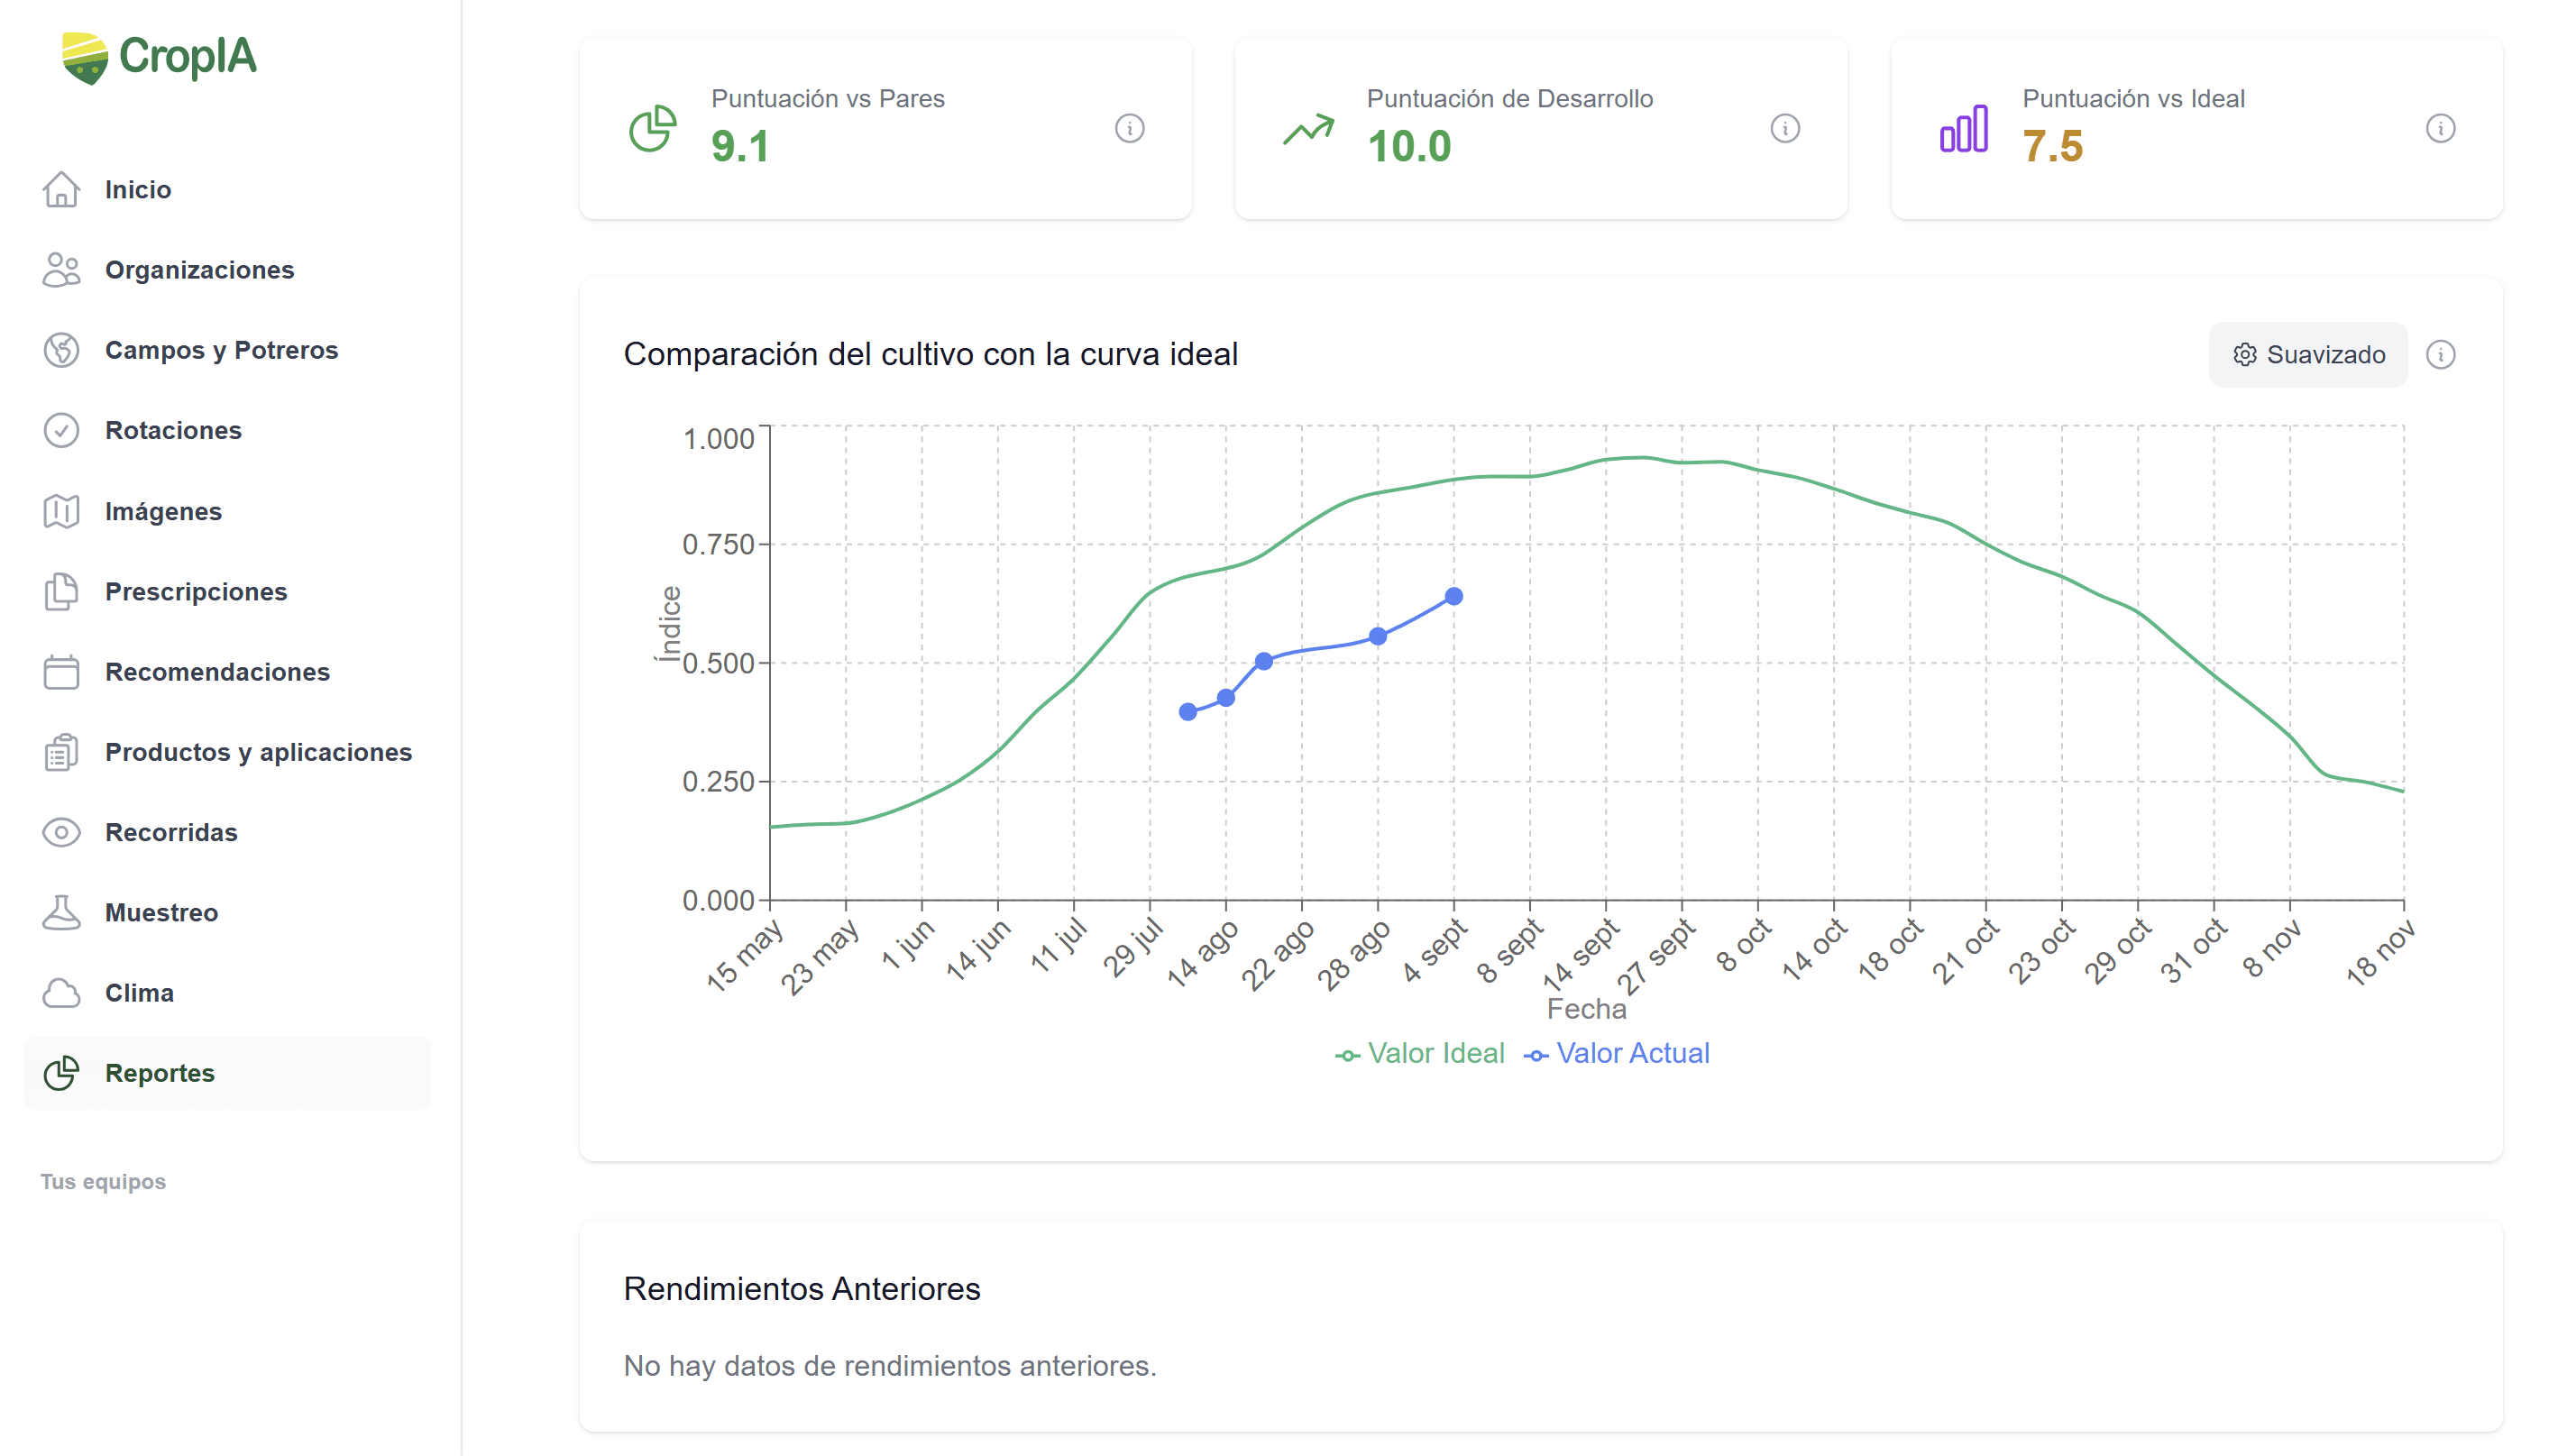Image resolution: width=2558 pixels, height=1456 pixels.
Task: Open the Prescripciones page
Action: pos(196,591)
